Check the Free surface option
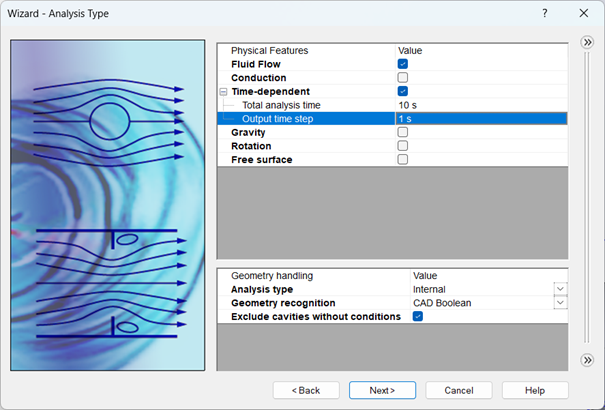The image size is (605, 410). click(x=403, y=159)
